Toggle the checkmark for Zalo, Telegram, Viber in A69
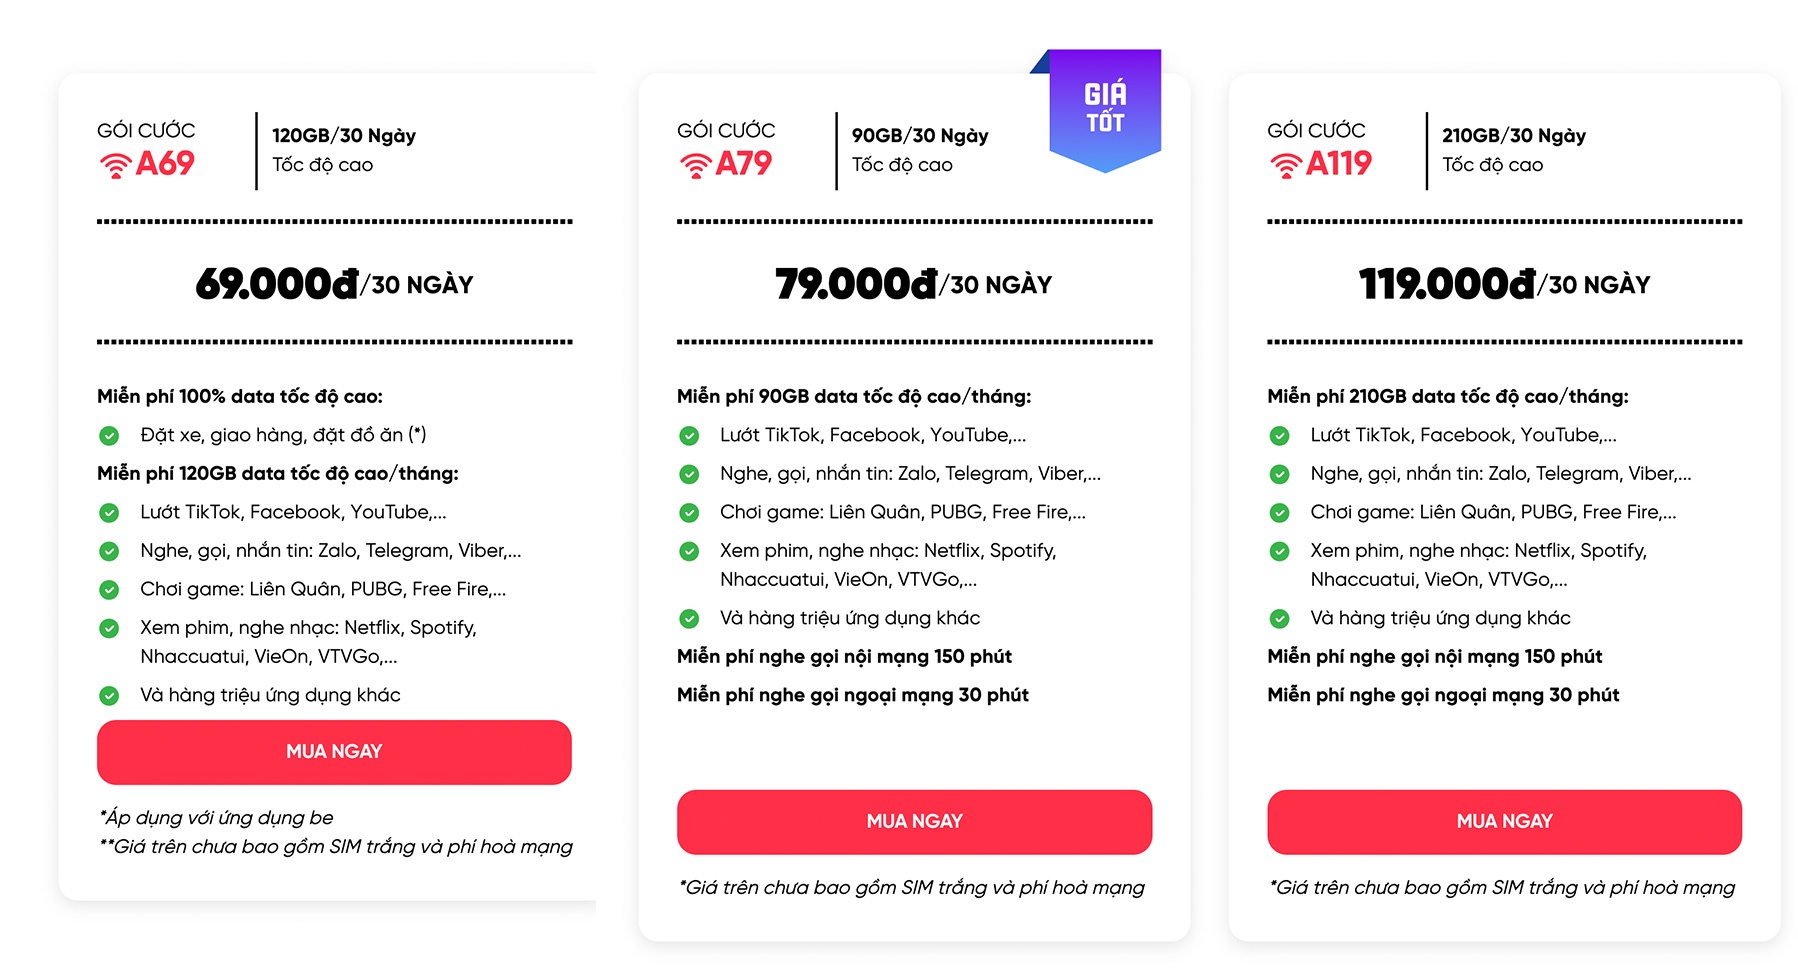The width and height of the screenshot is (1798, 980). pos(108,550)
